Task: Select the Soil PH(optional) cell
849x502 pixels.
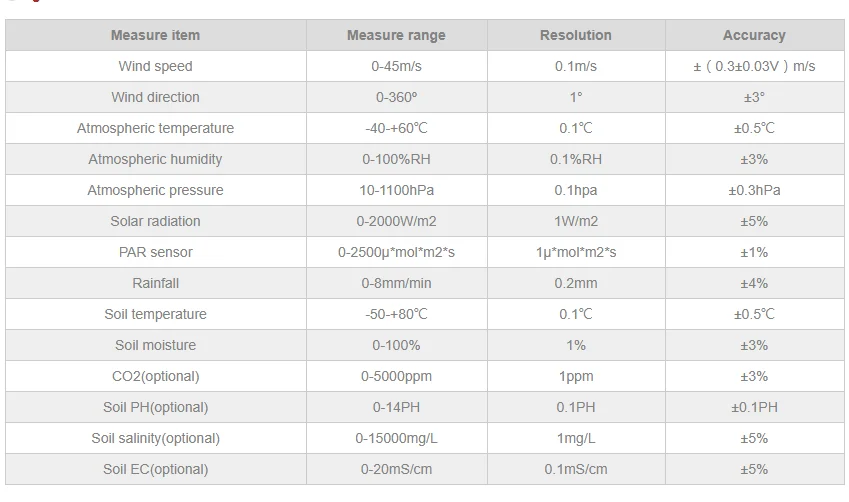Action: [155, 407]
